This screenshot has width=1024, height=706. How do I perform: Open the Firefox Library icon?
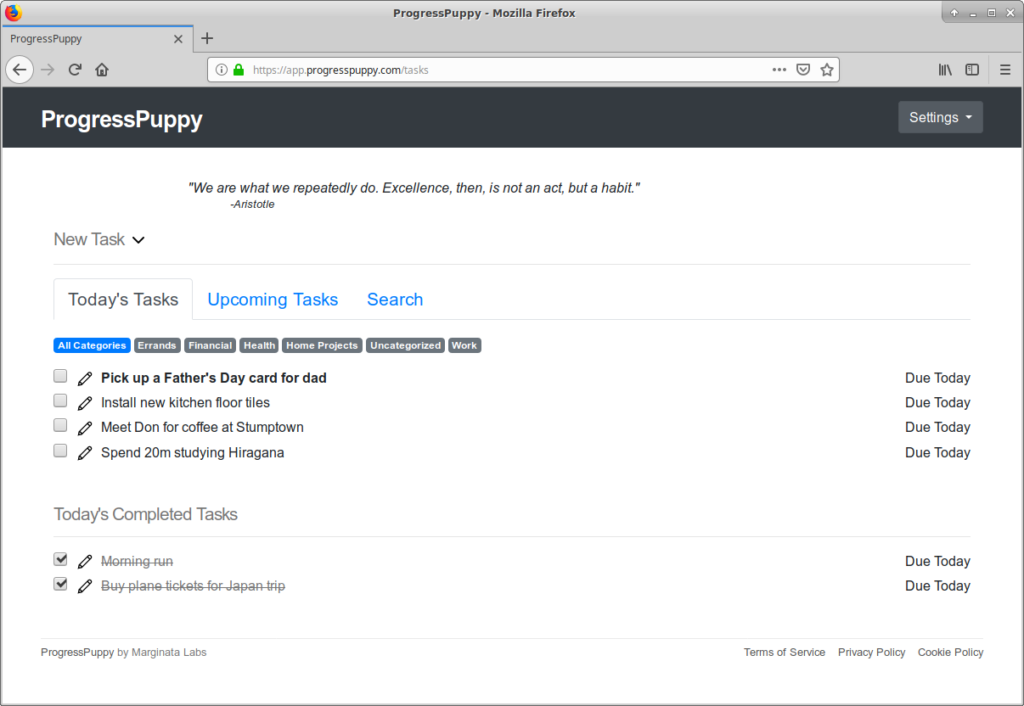[x=944, y=69]
